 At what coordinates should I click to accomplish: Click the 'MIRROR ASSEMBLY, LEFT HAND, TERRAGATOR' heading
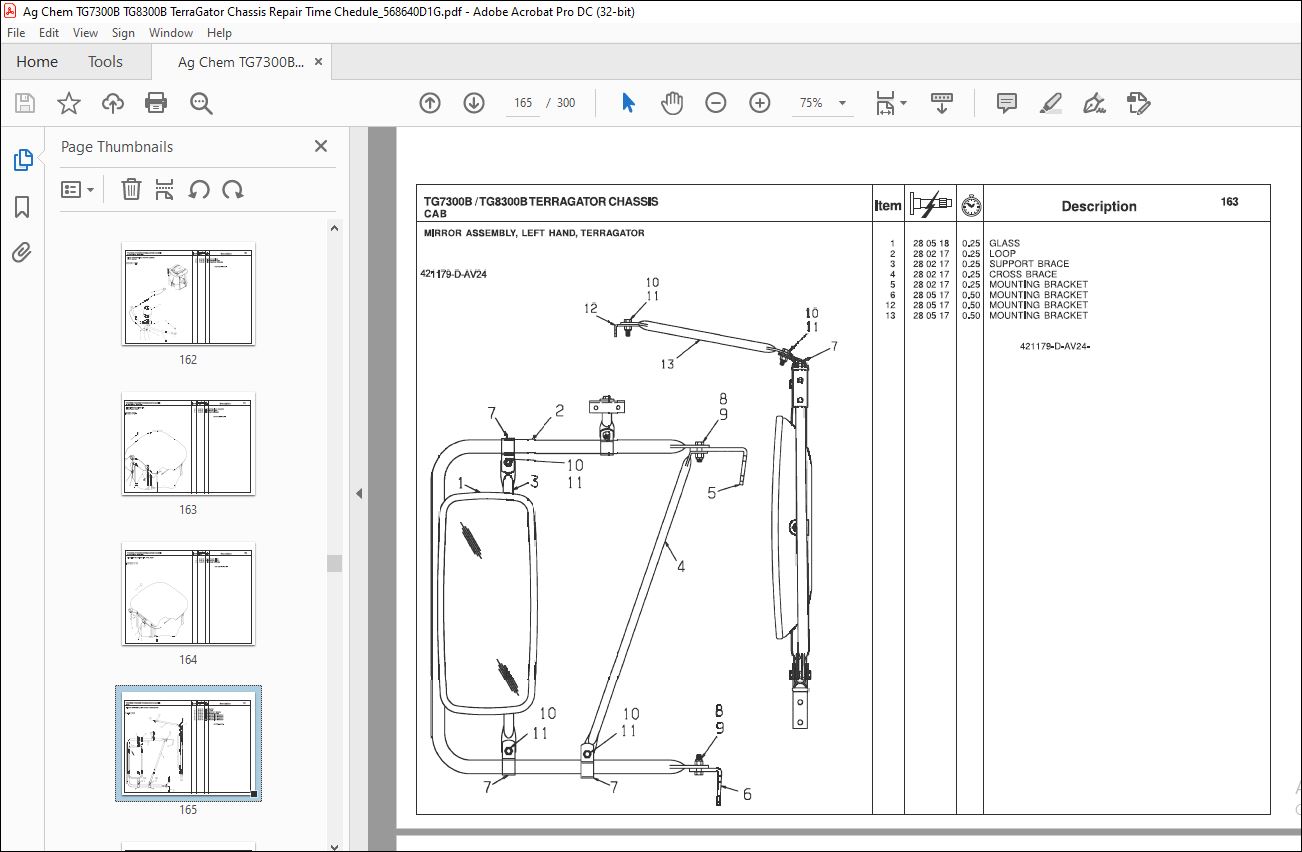coord(534,233)
